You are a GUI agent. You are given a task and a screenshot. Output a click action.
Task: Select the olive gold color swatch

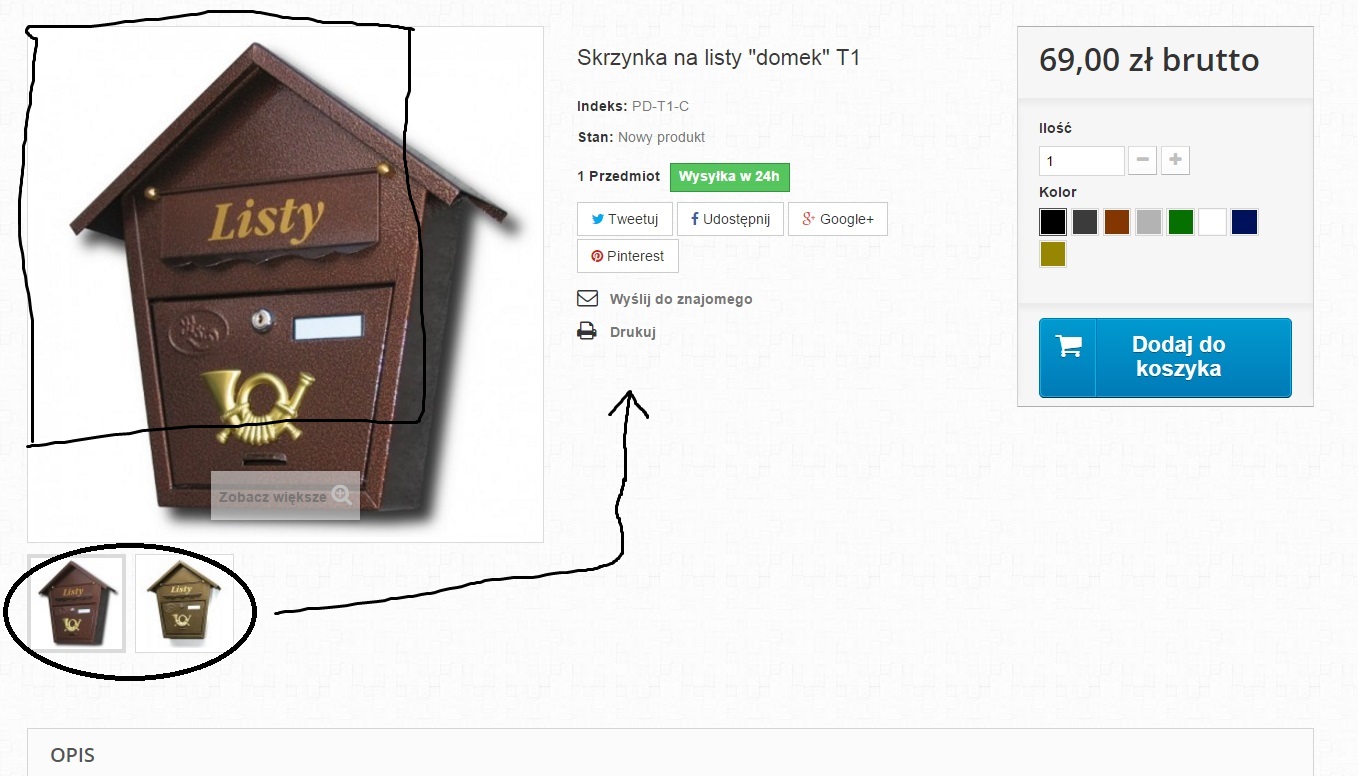pos(1053,254)
